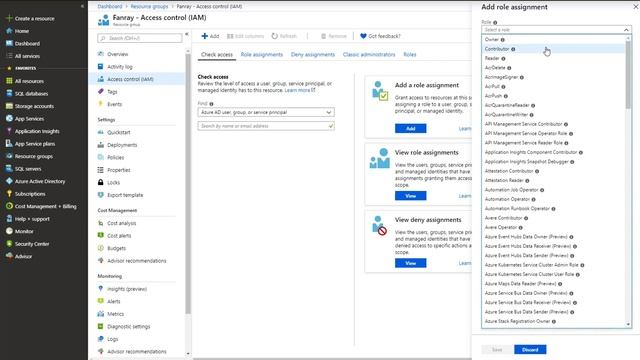This screenshot has width=640, height=360.
Task: Switch to Role assignments tab
Action: [262, 54]
